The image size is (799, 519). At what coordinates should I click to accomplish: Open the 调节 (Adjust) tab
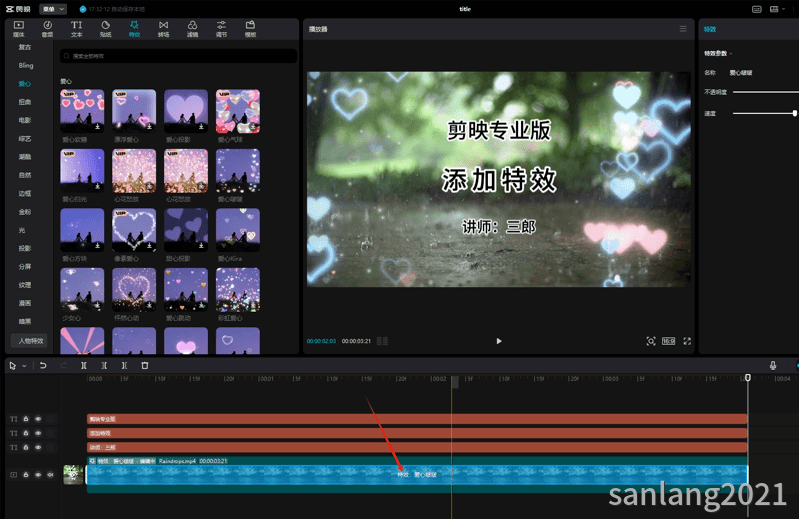221,29
